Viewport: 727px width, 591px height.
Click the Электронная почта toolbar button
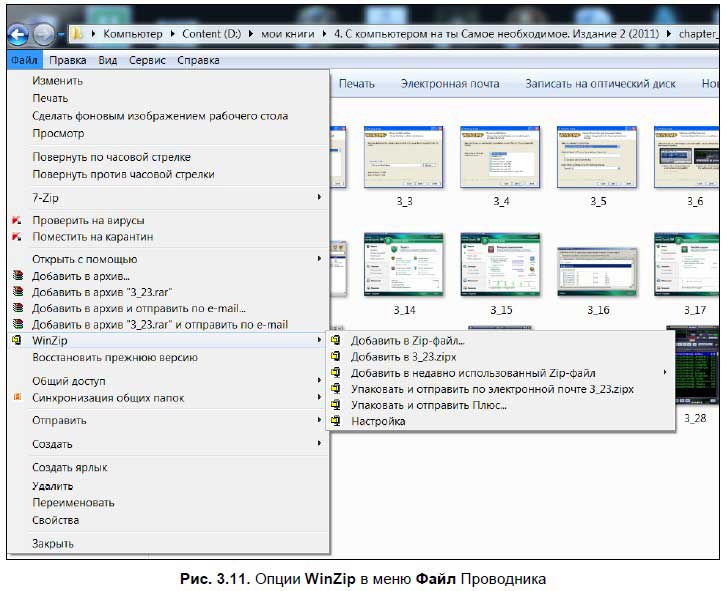pos(450,84)
